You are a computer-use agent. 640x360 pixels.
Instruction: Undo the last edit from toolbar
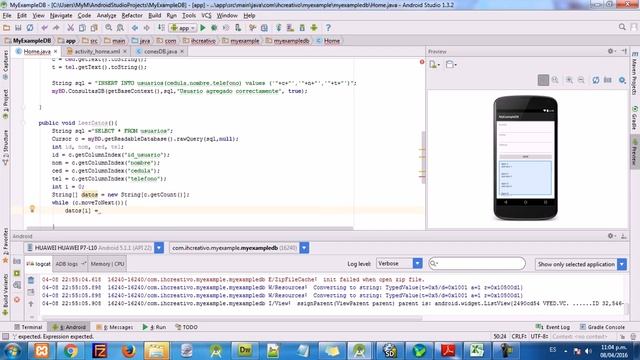[44, 28]
